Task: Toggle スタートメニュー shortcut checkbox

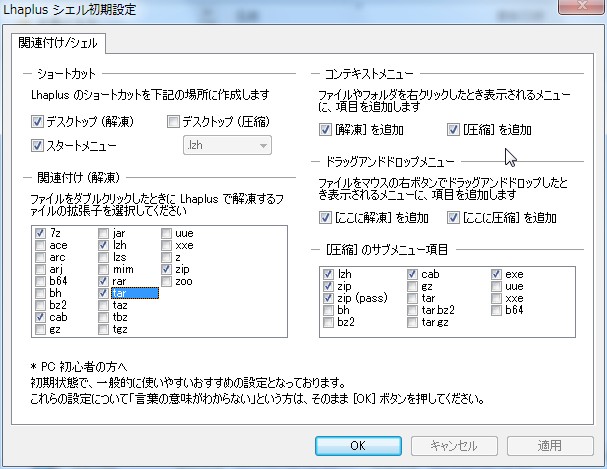Action: [37, 146]
